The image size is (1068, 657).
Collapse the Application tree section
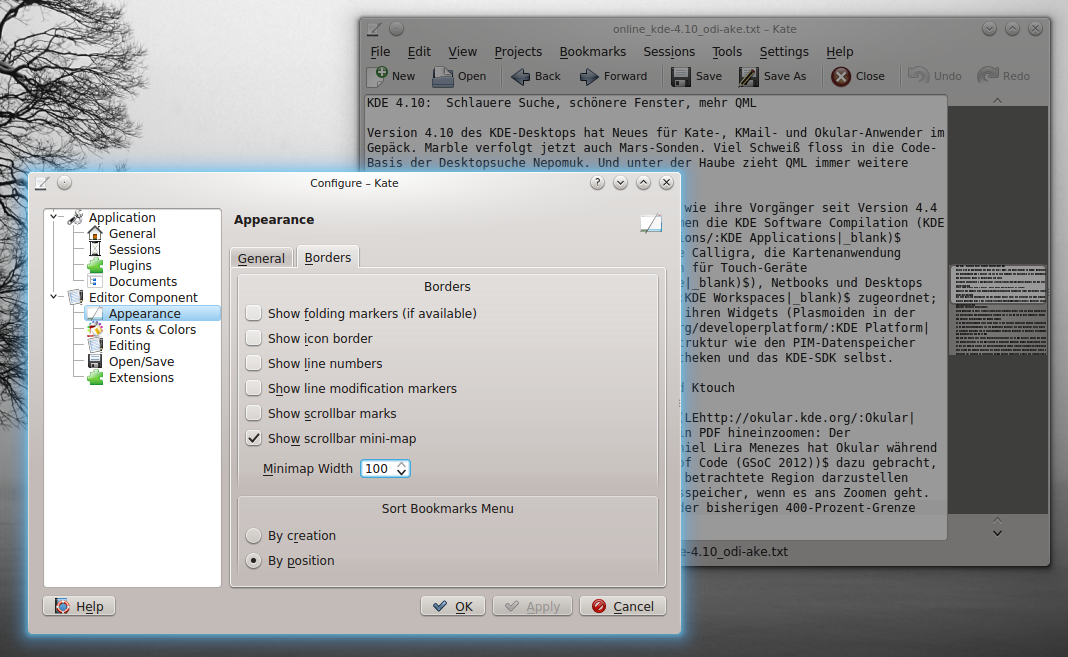[x=55, y=217]
